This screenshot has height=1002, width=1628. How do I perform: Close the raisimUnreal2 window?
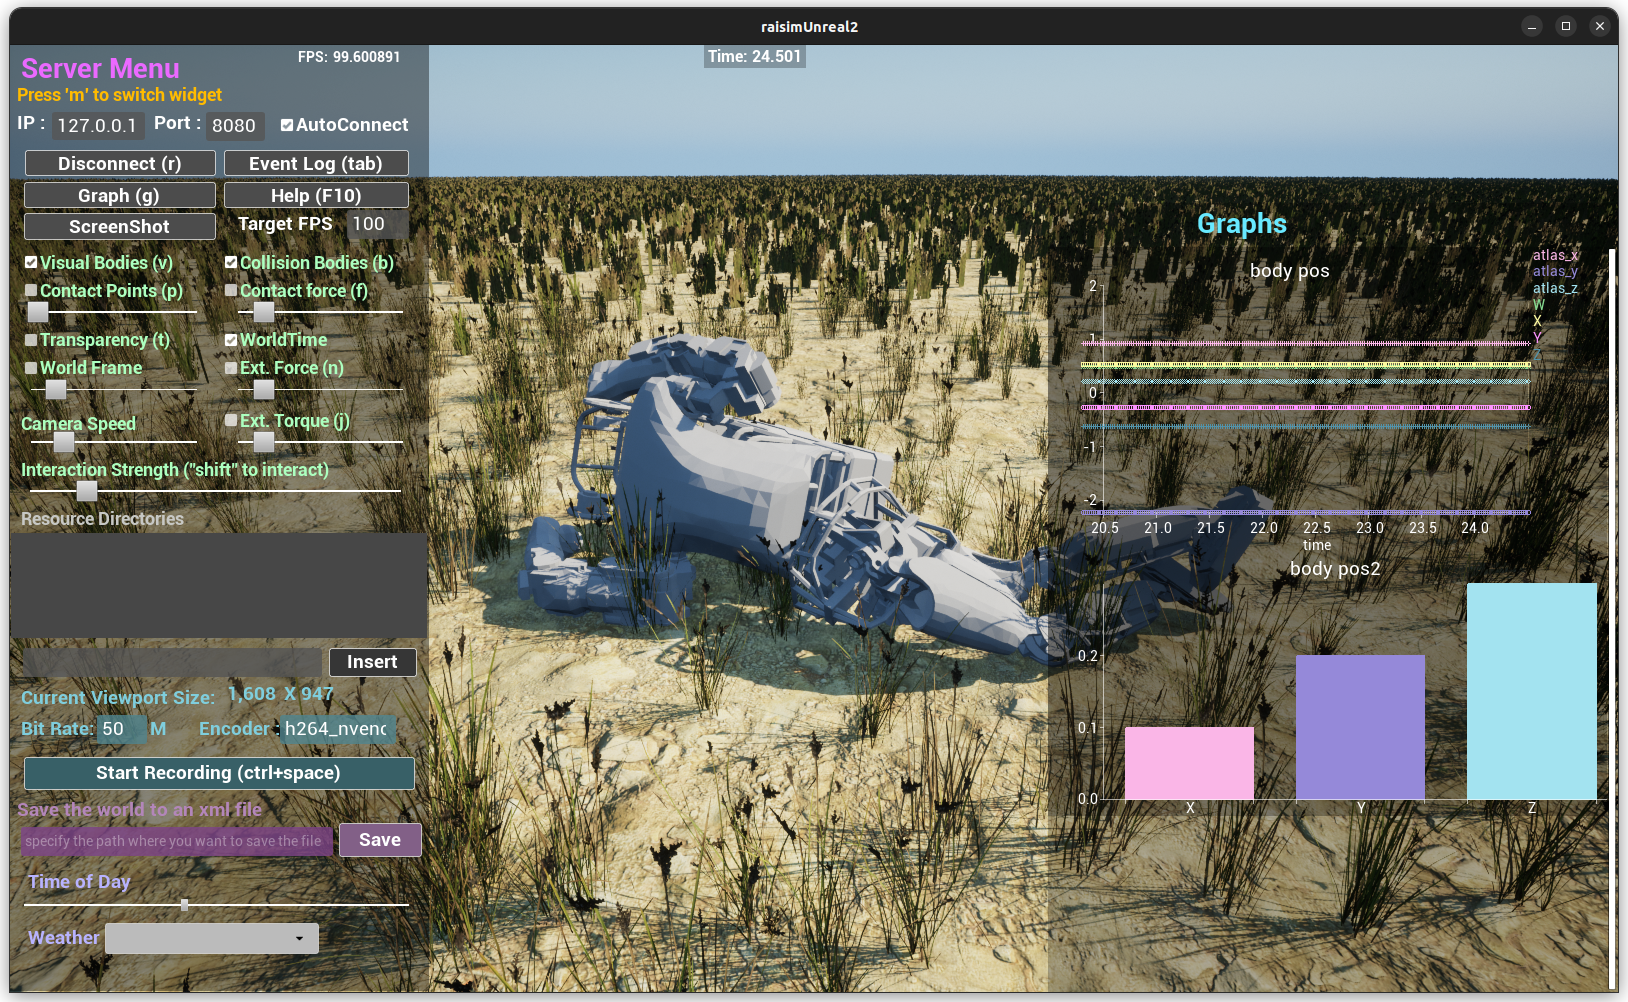[1599, 27]
